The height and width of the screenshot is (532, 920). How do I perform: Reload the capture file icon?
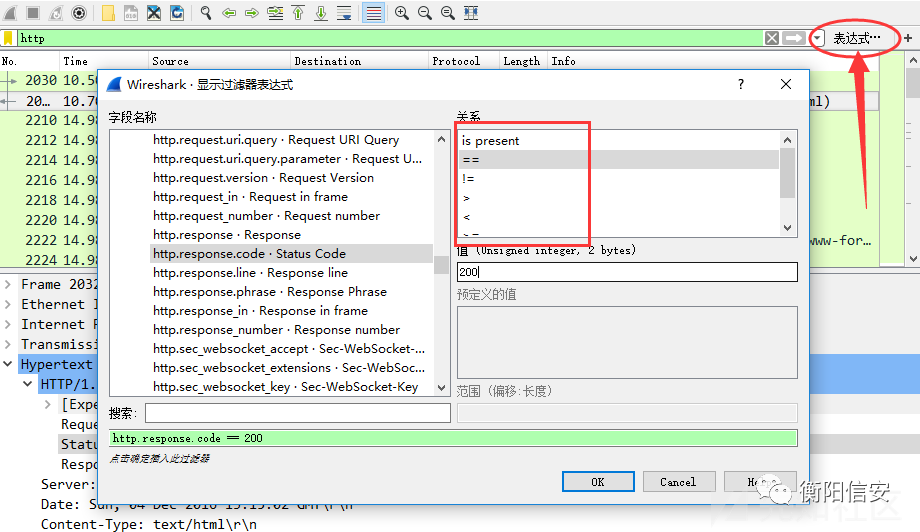click(x=177, y=13)
